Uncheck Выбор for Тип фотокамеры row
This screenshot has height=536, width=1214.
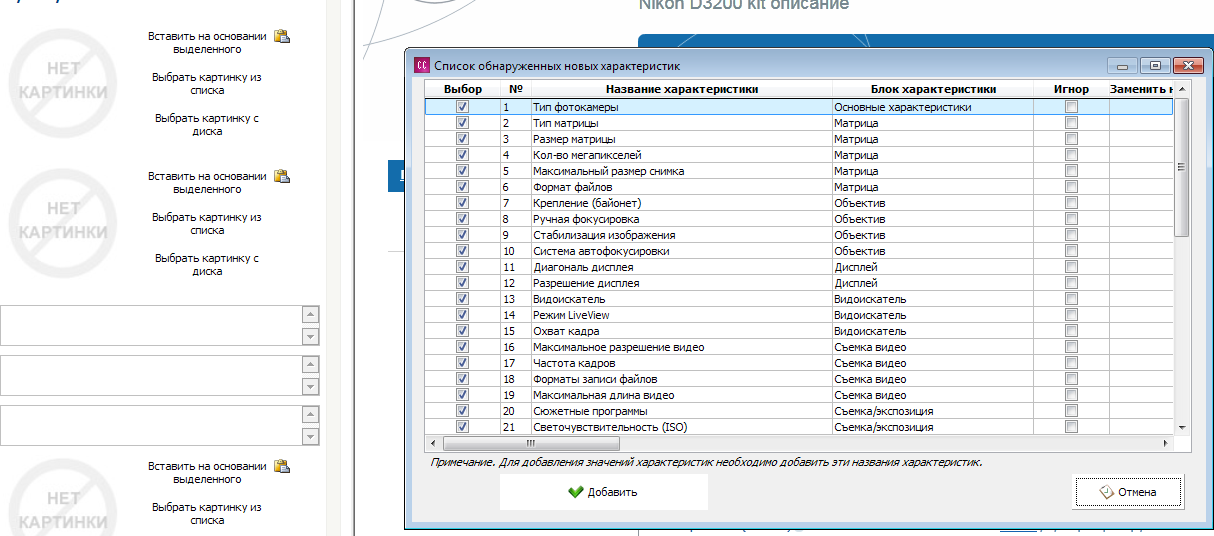point(462,107)
